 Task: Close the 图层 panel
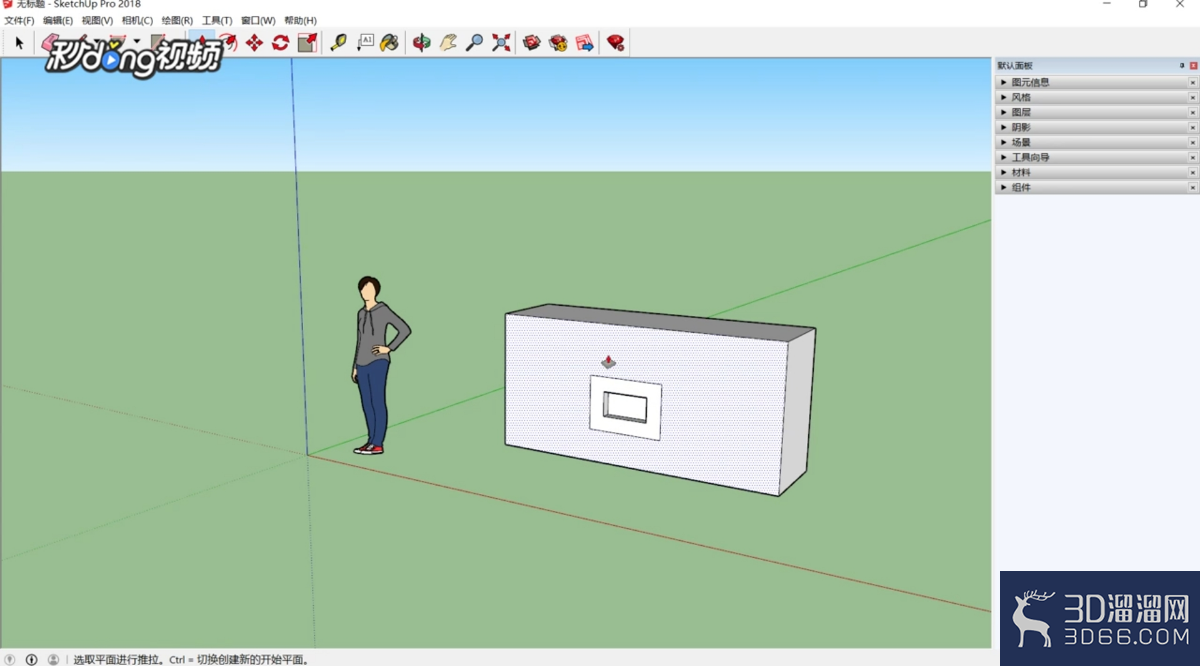click(1193, 112)
